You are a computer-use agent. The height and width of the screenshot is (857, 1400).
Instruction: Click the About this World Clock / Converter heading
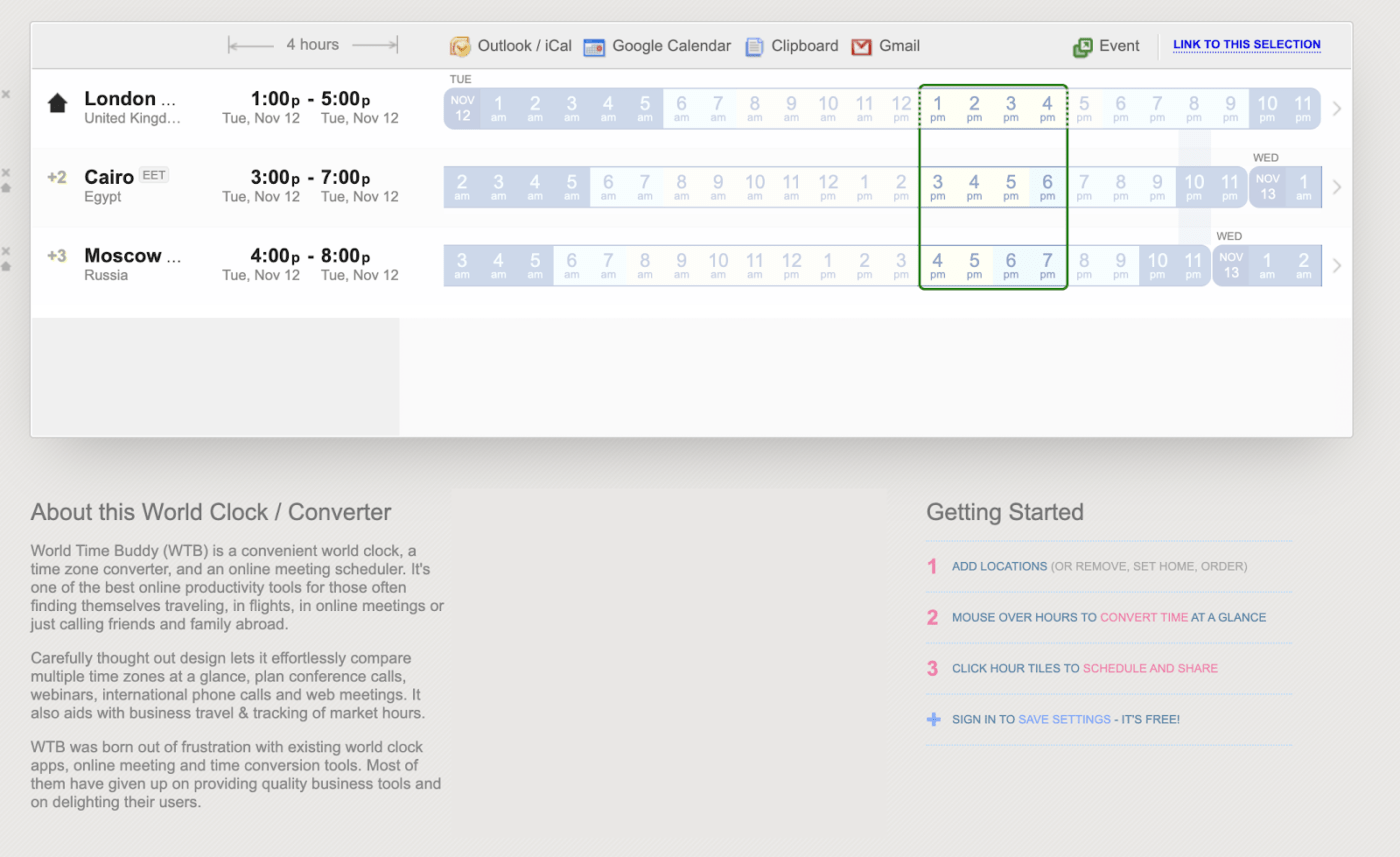point(211,512)
